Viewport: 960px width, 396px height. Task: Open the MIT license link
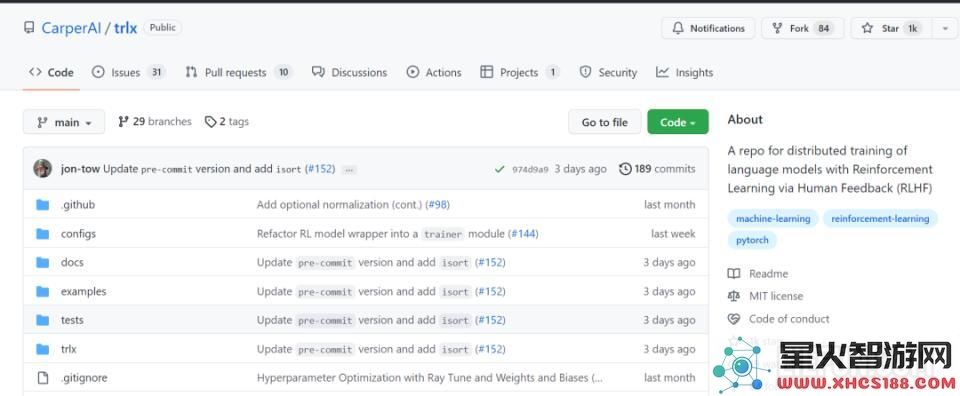click(765, 296)
